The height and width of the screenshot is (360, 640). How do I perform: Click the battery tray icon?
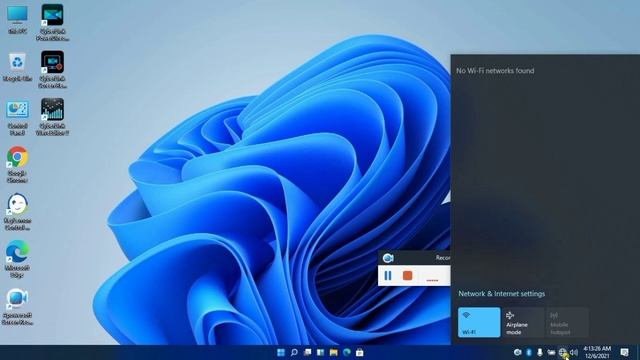coord(551,352)
